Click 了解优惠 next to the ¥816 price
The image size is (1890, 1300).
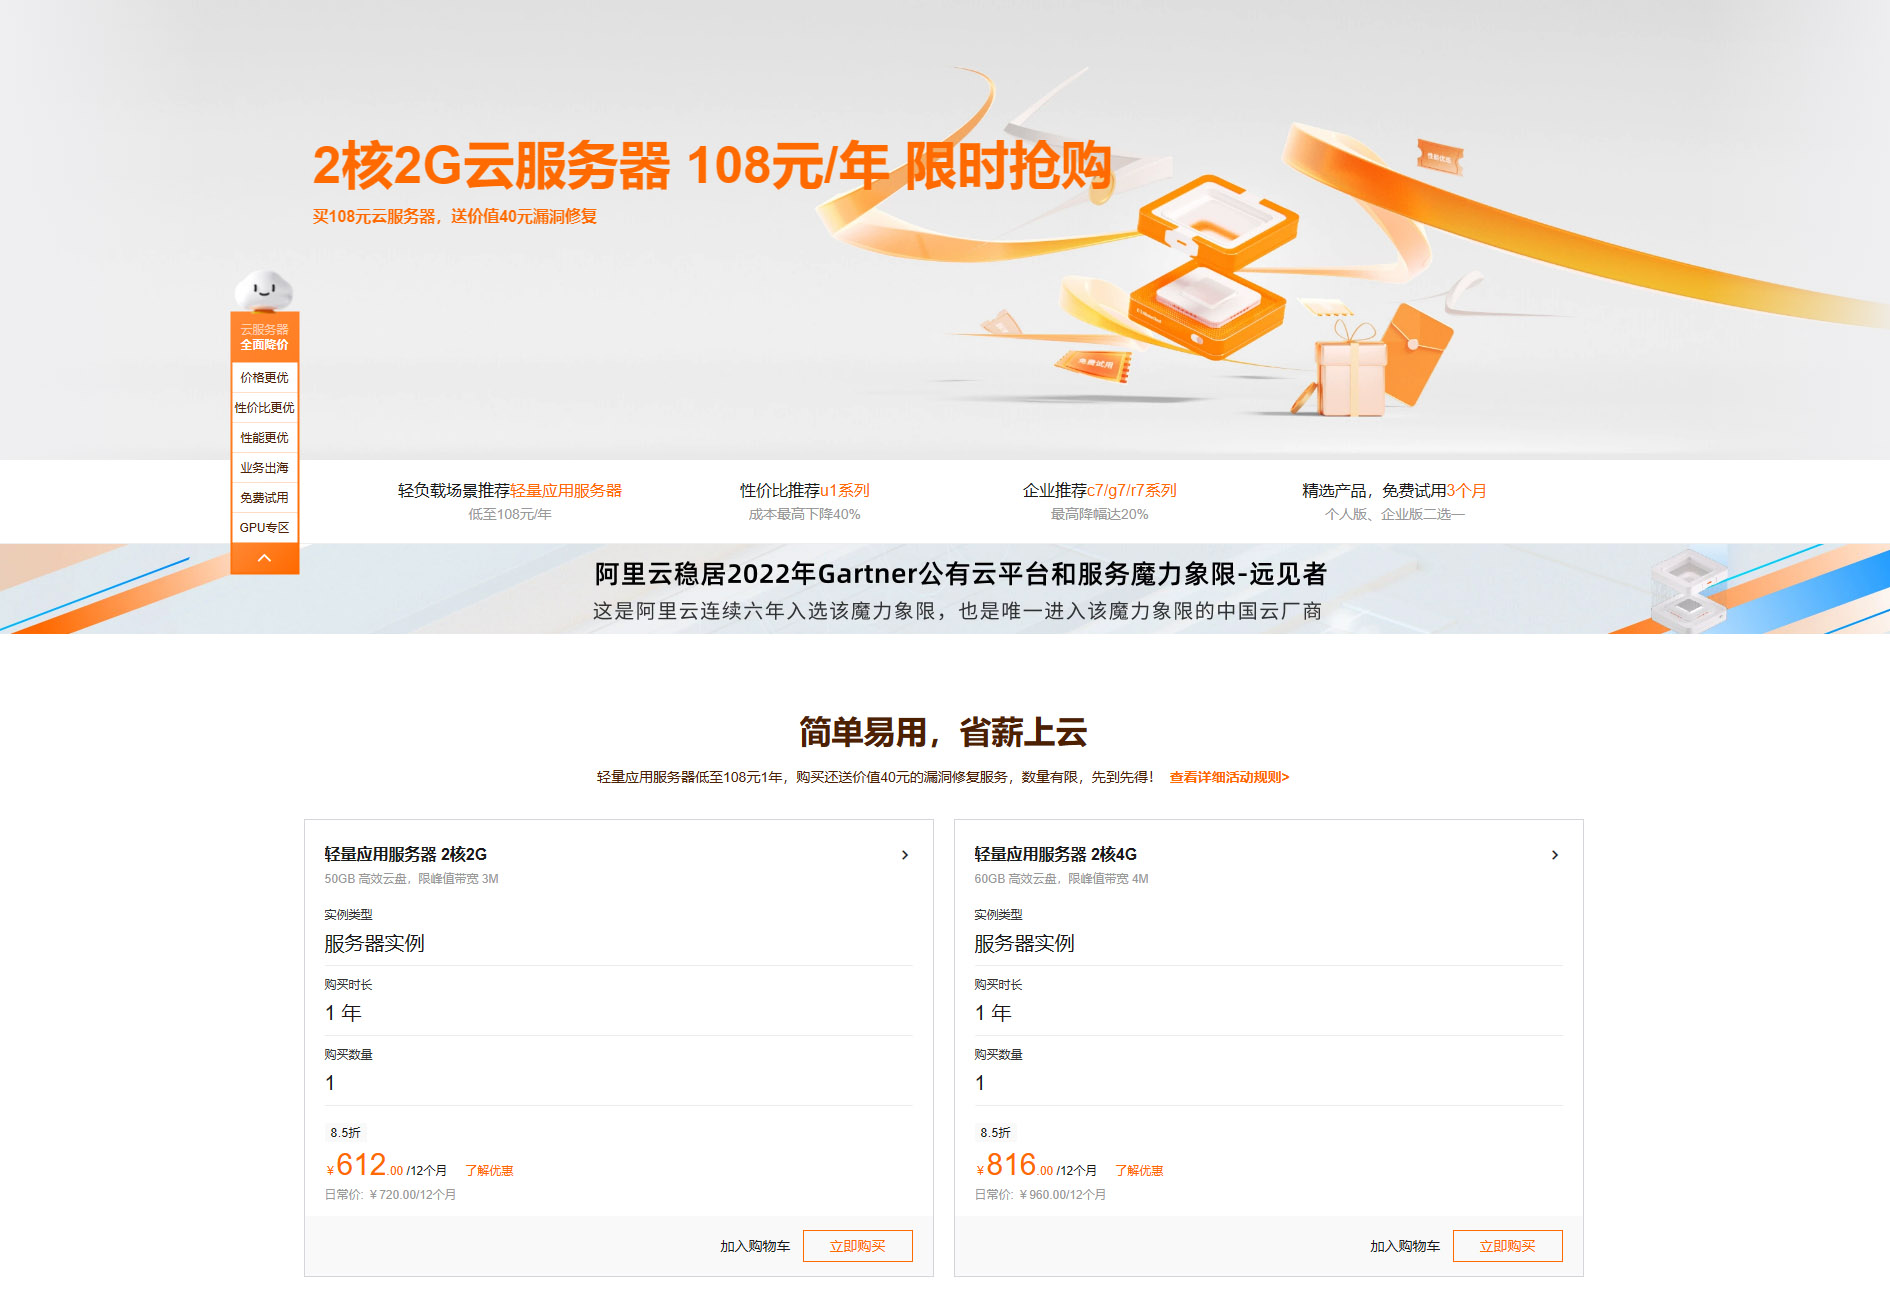click(x=1139, y=1170)
